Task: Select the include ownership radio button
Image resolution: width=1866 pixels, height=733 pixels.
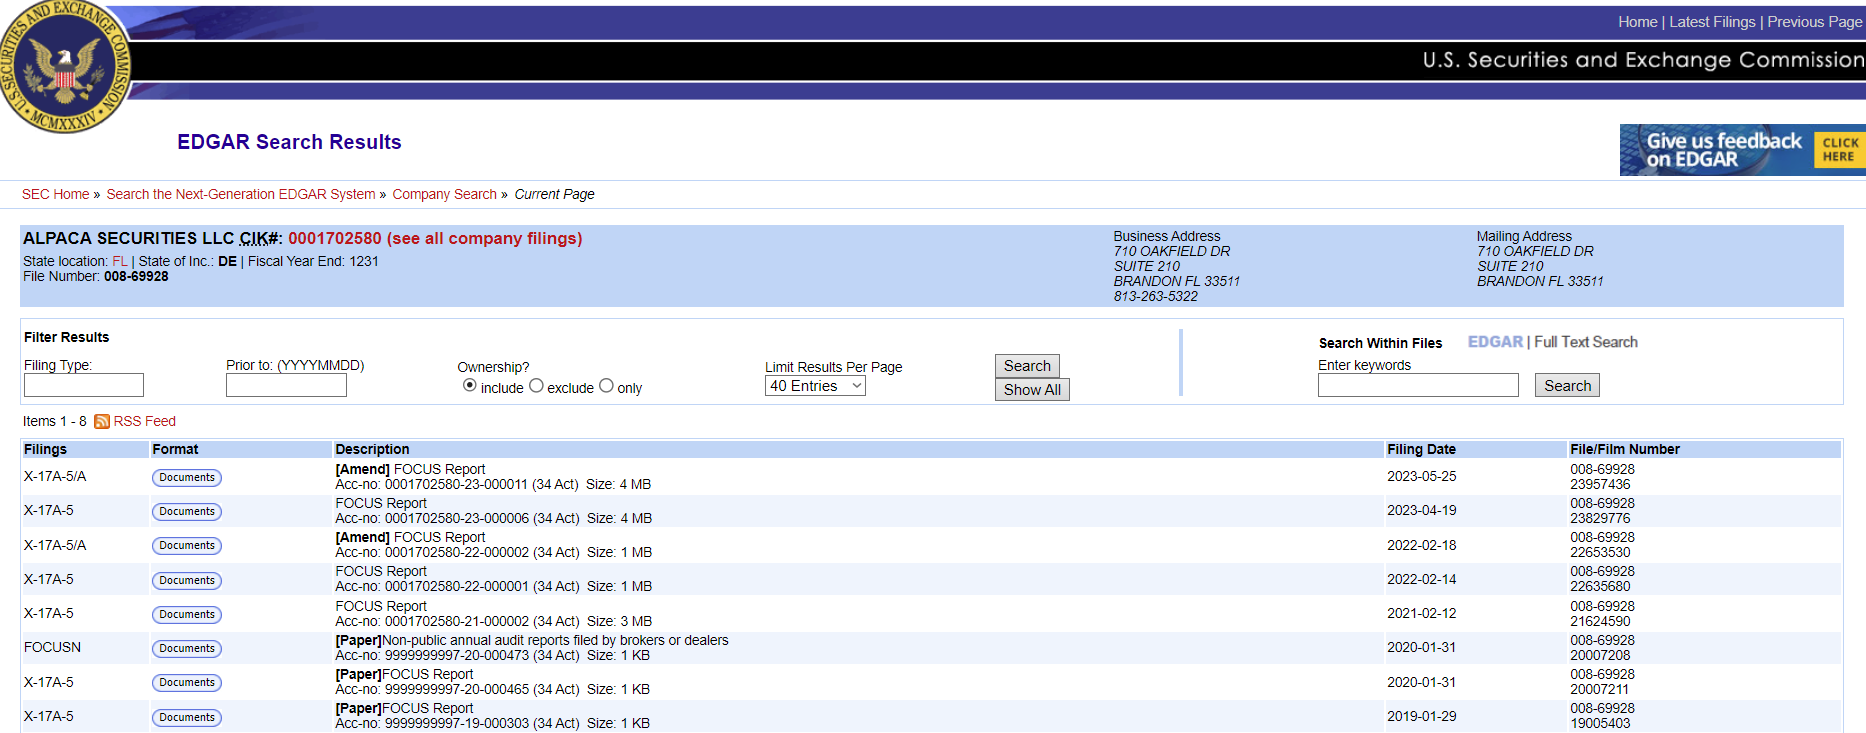Action: [x=470, y=386]
